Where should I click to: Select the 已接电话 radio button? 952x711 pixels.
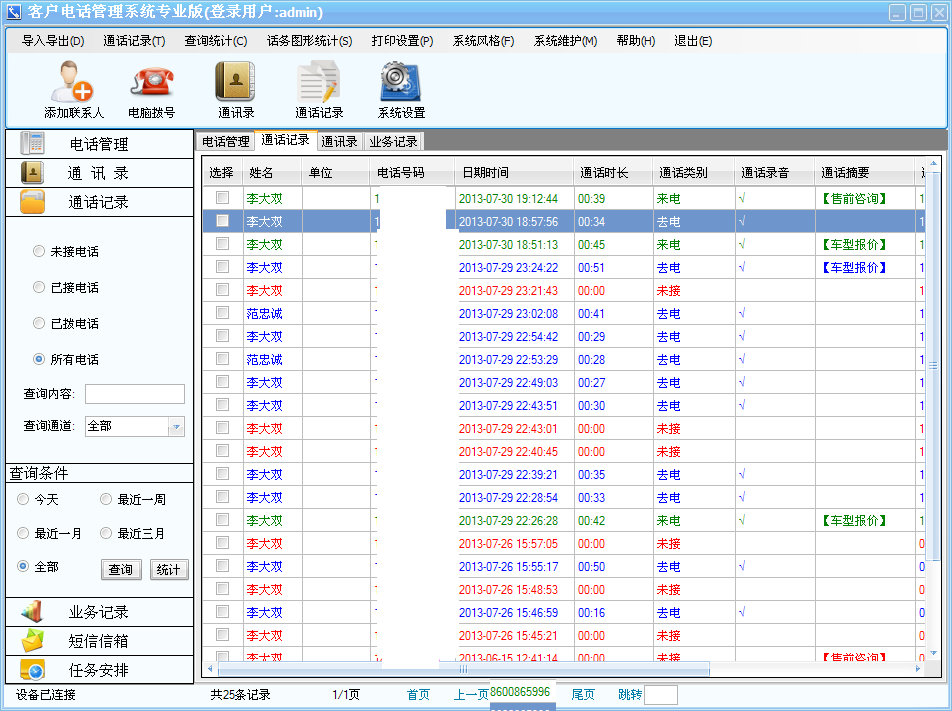coord(39,287)
